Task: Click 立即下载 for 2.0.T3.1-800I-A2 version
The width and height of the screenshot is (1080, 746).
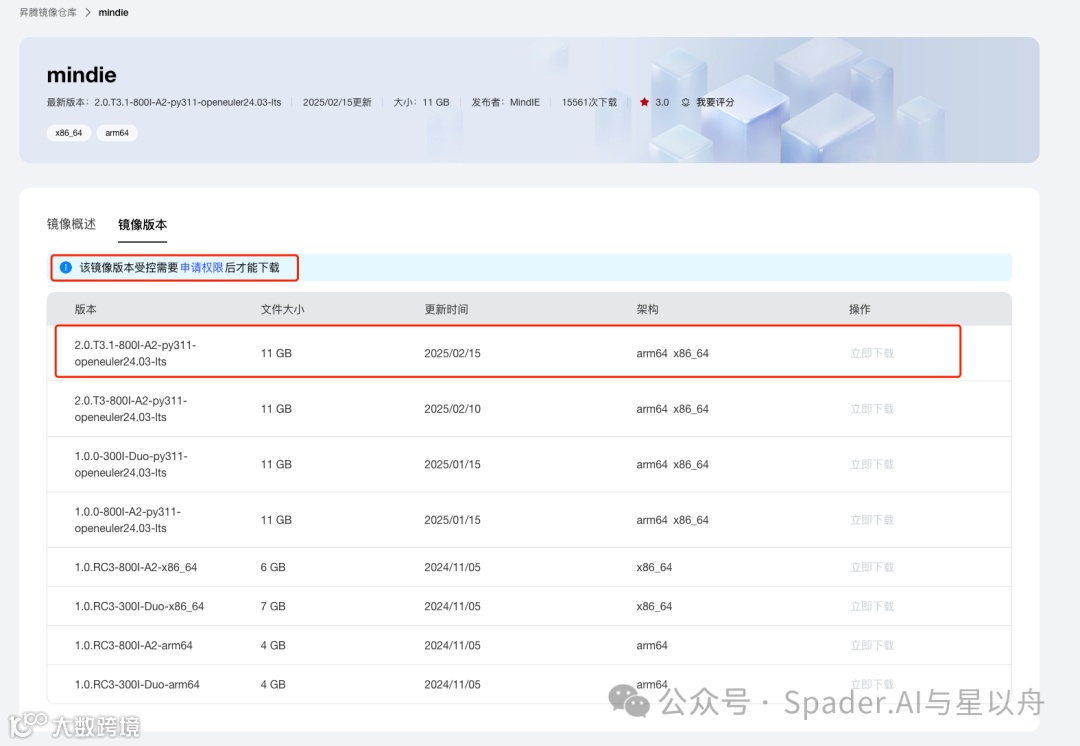Action: point(872,353)
